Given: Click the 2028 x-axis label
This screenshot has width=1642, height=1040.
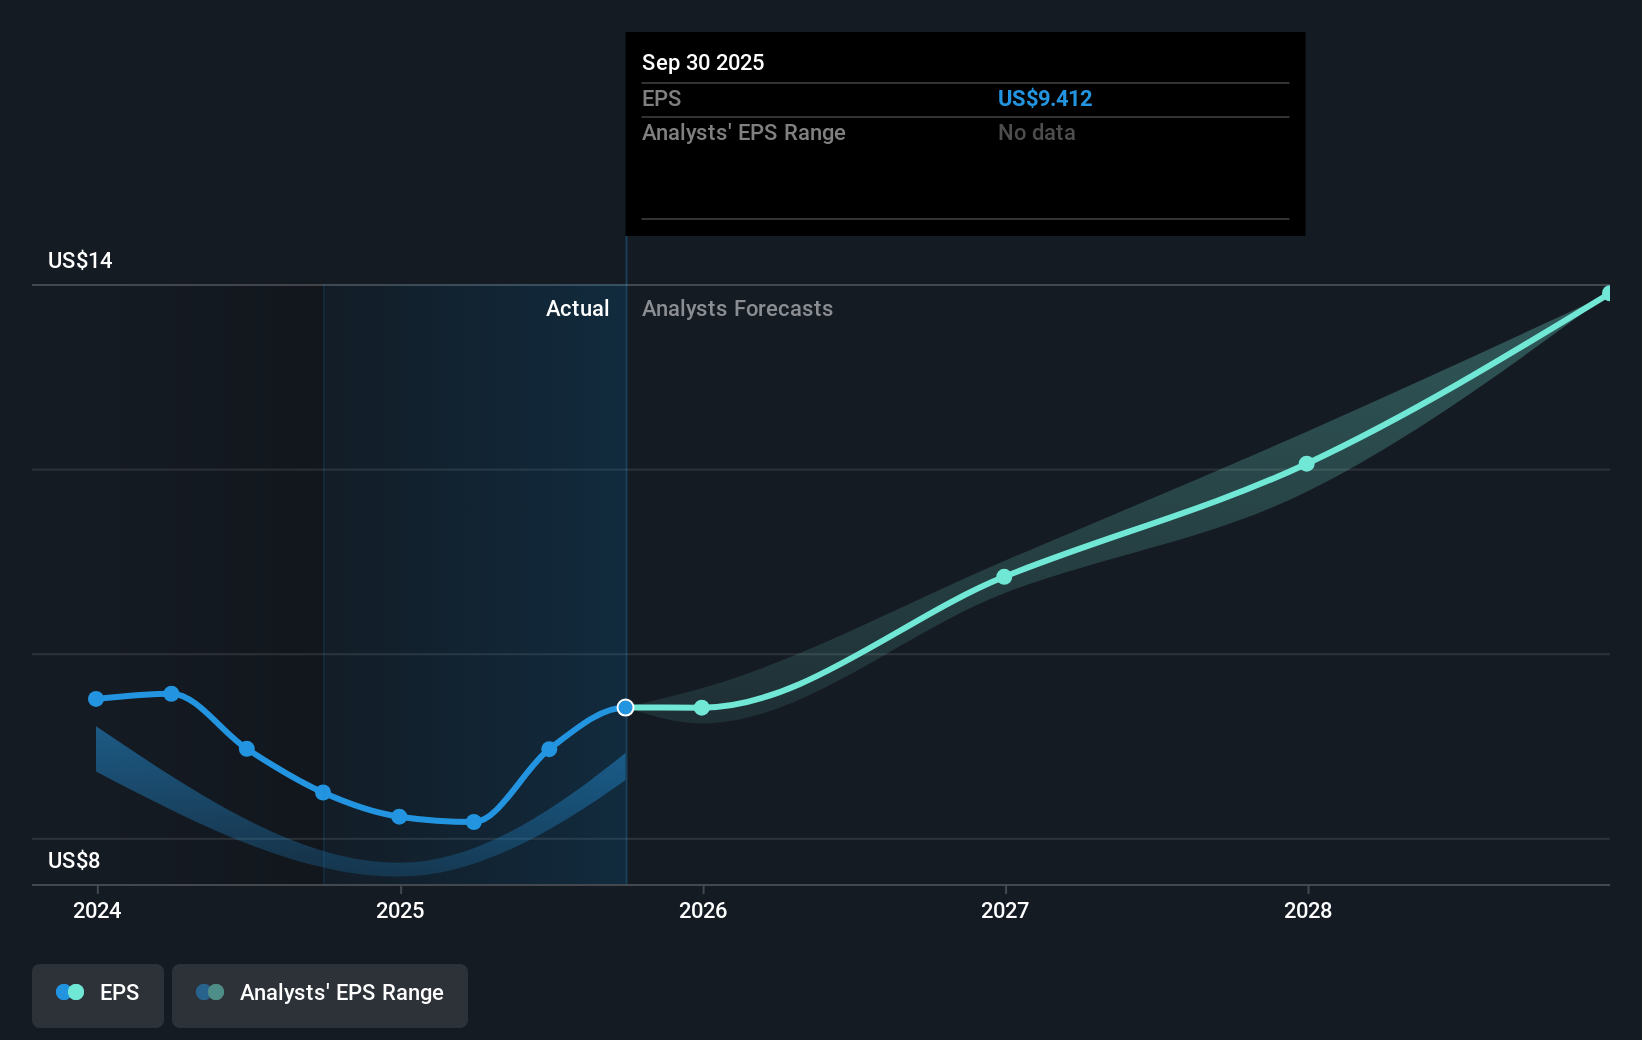Looking at the screenshot, I should (1308, 910).
